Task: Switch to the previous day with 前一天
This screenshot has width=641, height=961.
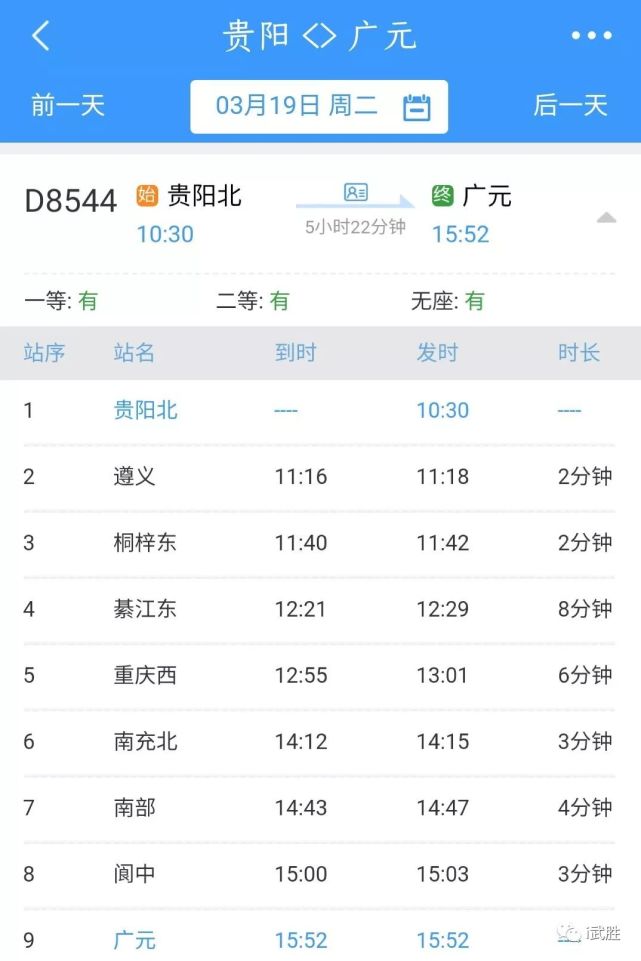Action: coord(67,106)
